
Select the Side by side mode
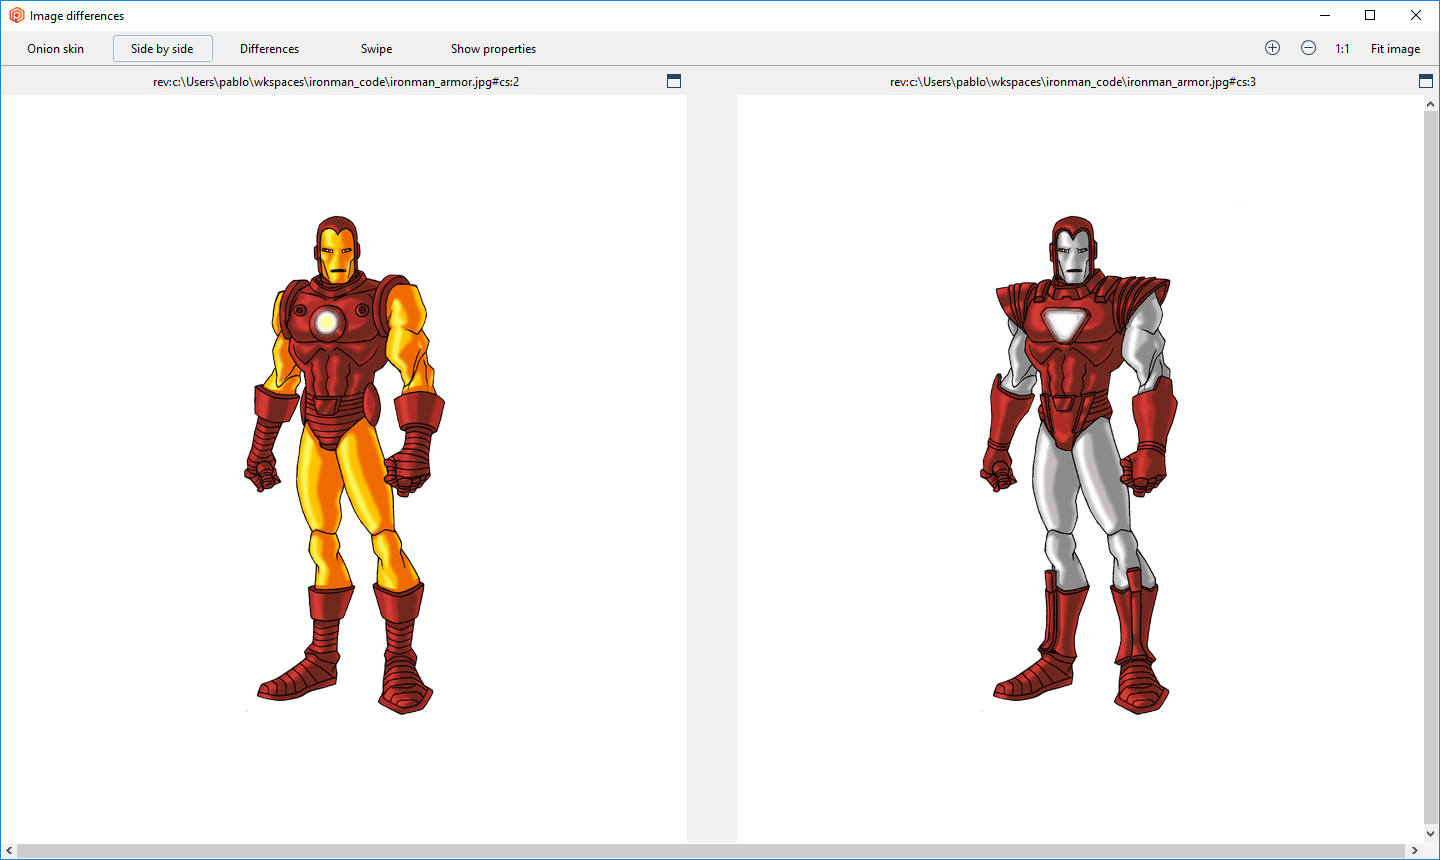pos(162,49)
